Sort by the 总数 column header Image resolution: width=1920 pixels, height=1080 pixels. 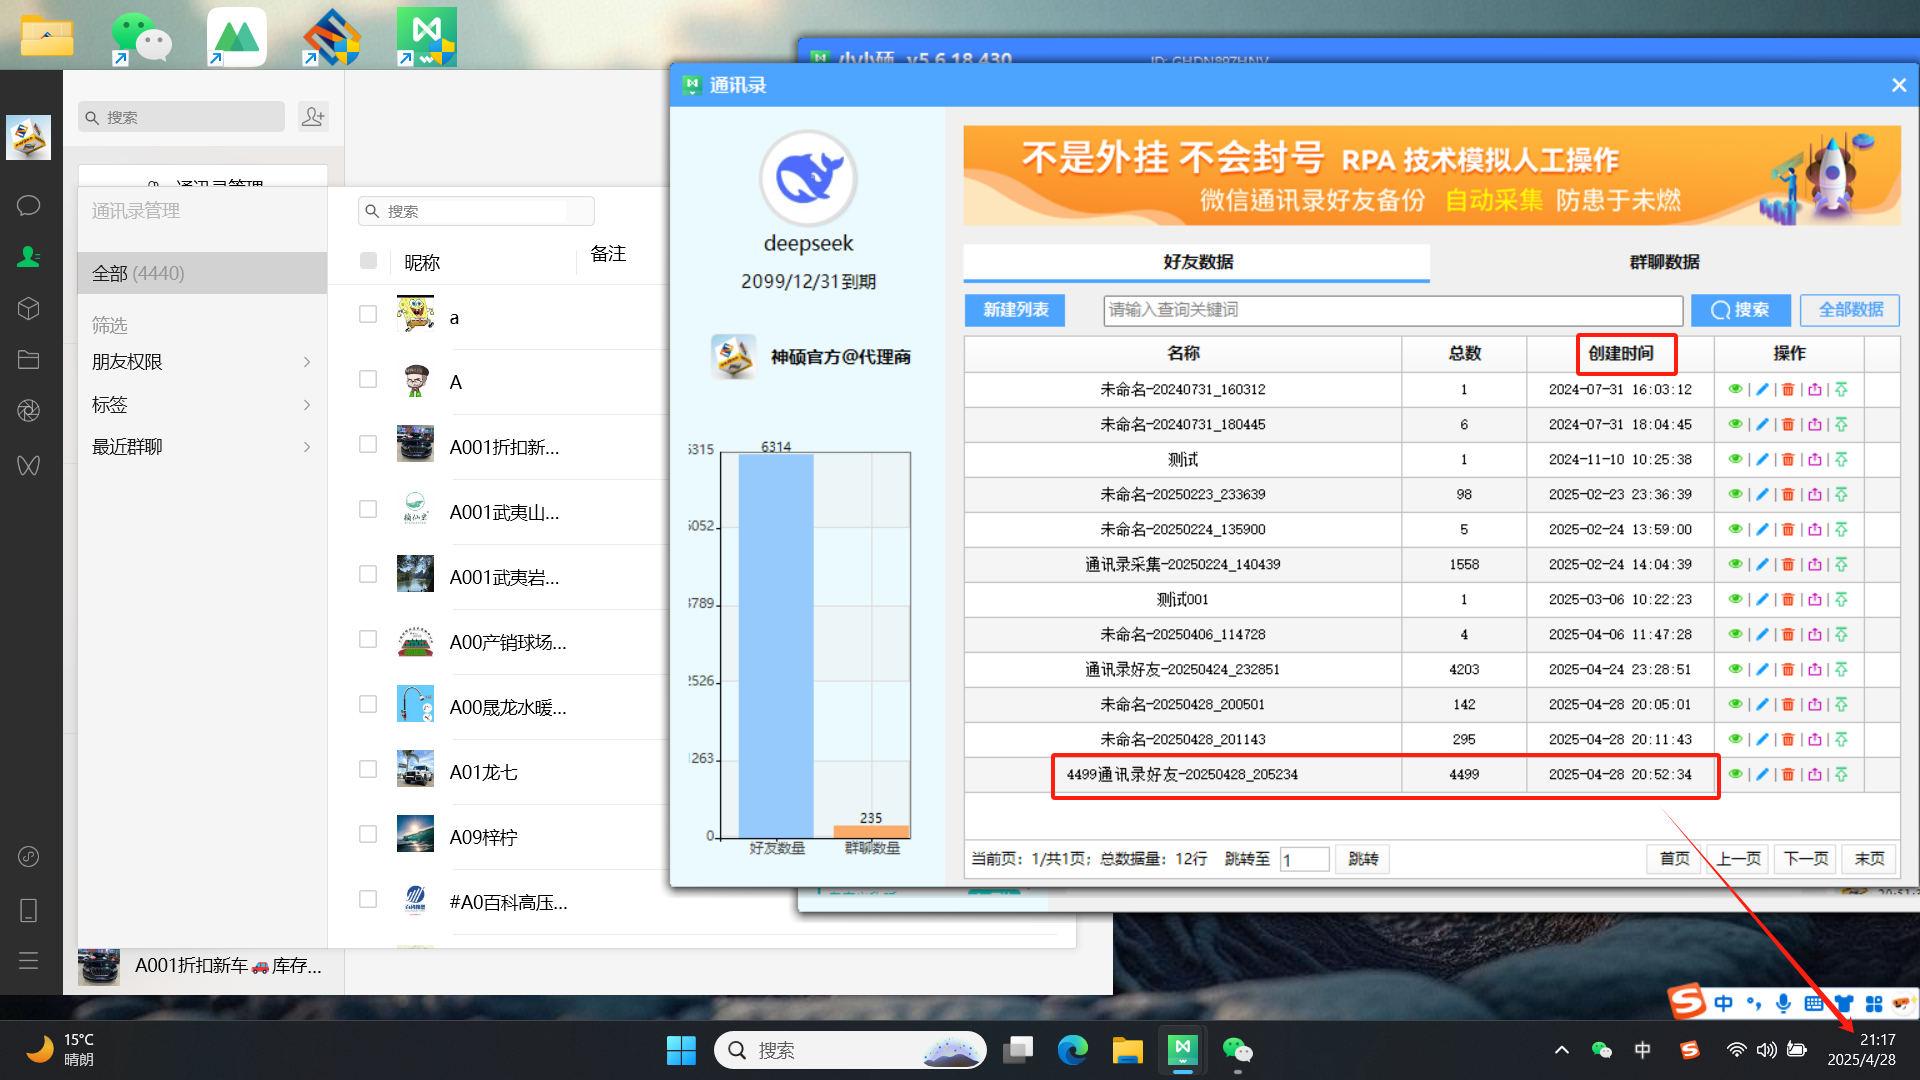click(x=1464, y=353)
